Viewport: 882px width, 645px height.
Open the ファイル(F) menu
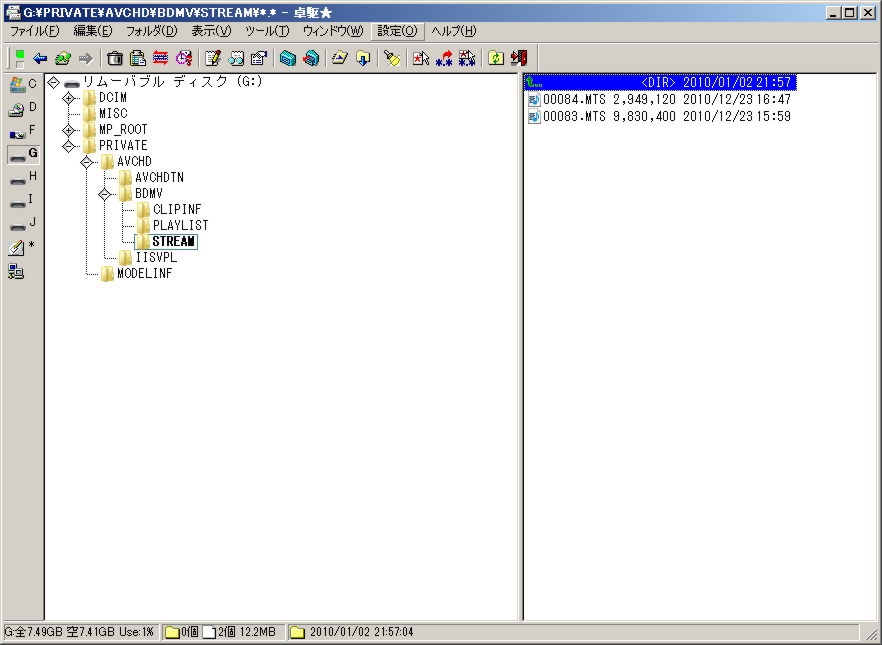tap(34, 31)
